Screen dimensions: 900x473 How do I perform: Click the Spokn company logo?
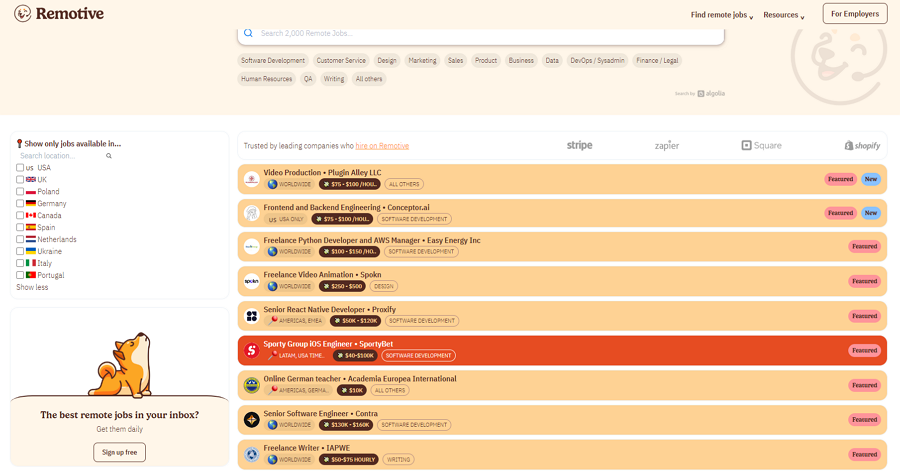(x=252, y=281)
